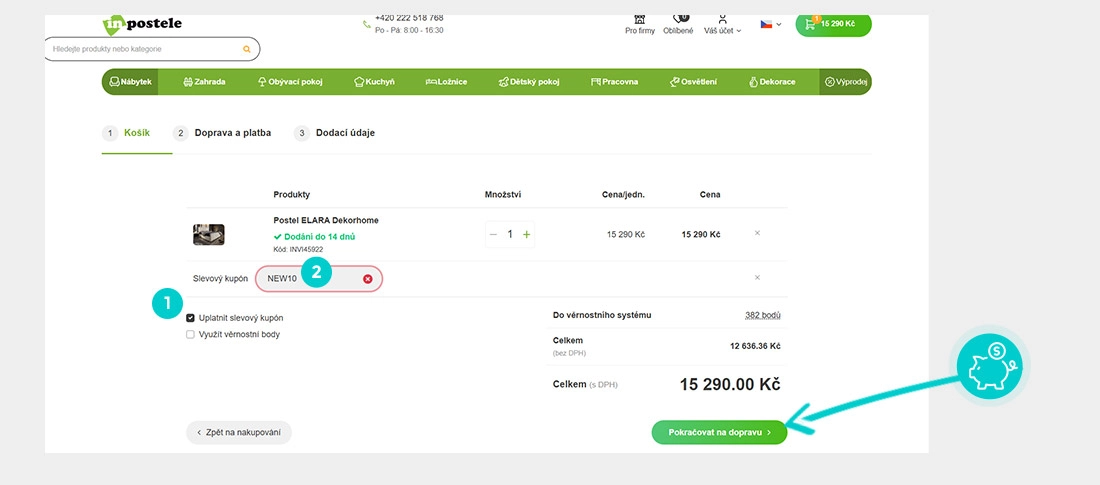This screenshot has width=1100, height=485.
Task: Go to Doprava a platba step
Action: [222, 133]
